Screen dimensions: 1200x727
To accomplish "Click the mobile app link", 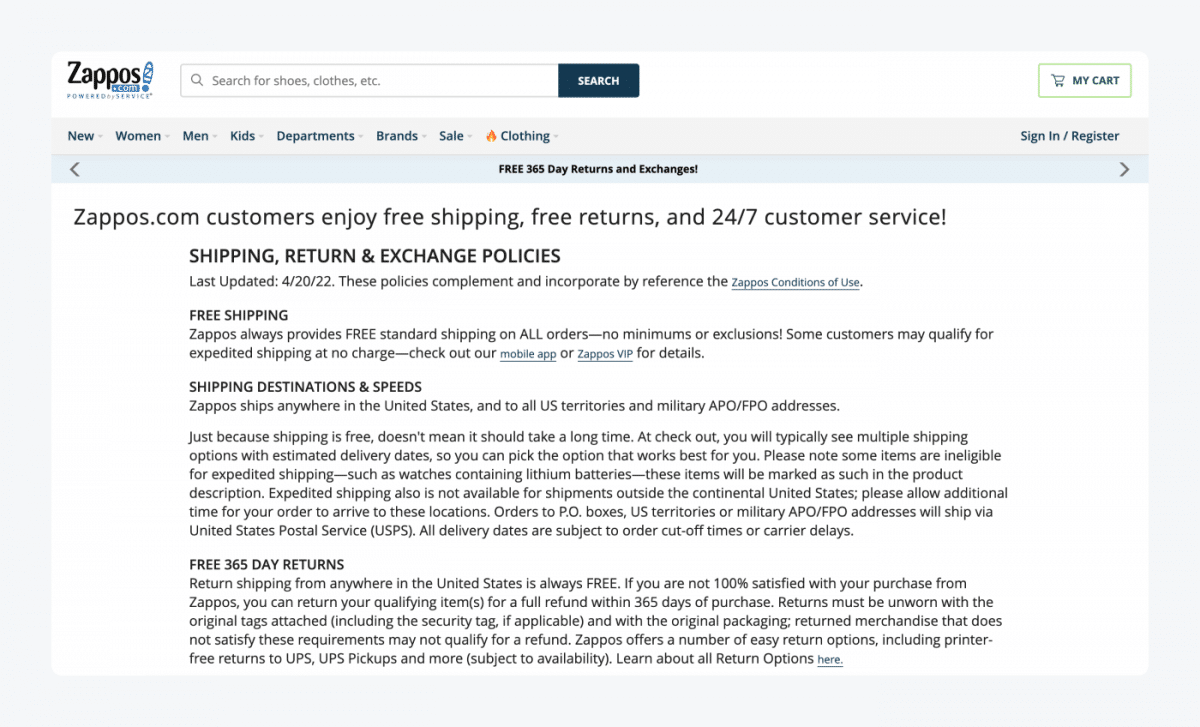I will [528, 353].
